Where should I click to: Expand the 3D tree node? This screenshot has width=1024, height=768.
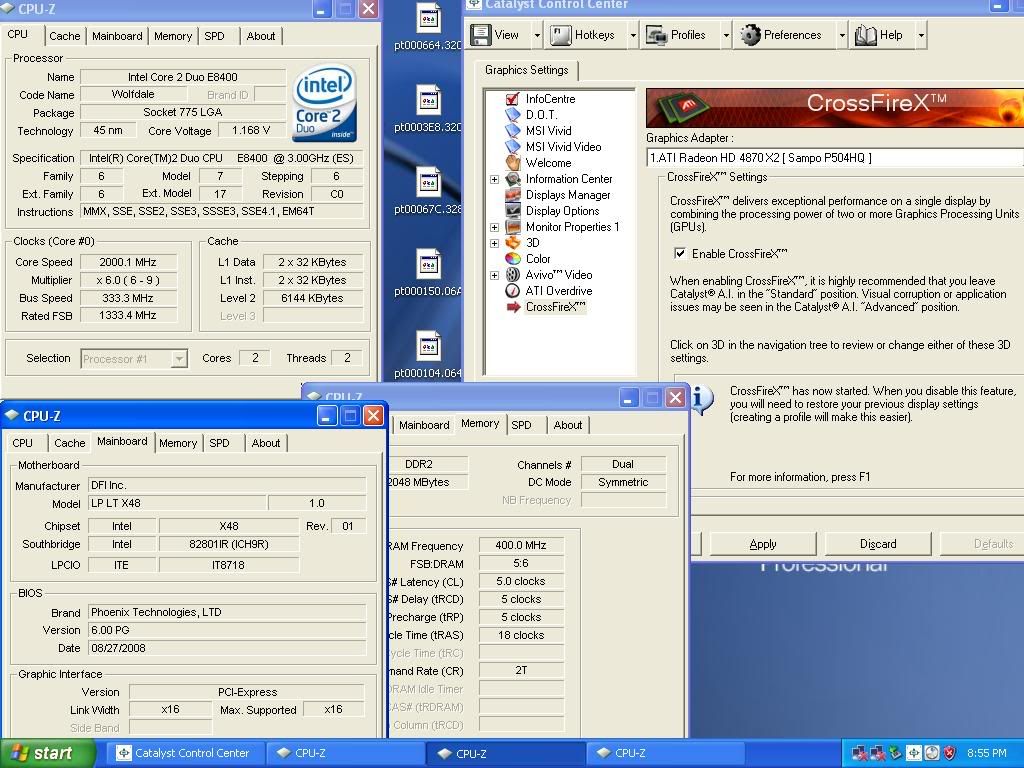[x=494, y=243]
